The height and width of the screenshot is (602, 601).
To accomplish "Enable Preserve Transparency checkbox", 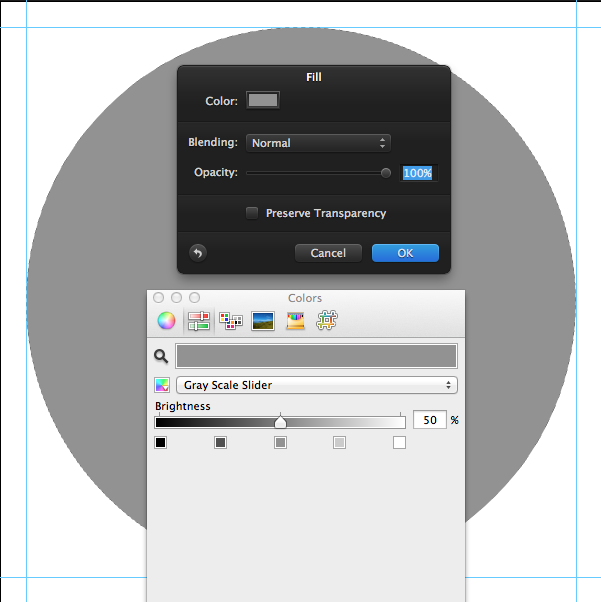I will [252, 213].
